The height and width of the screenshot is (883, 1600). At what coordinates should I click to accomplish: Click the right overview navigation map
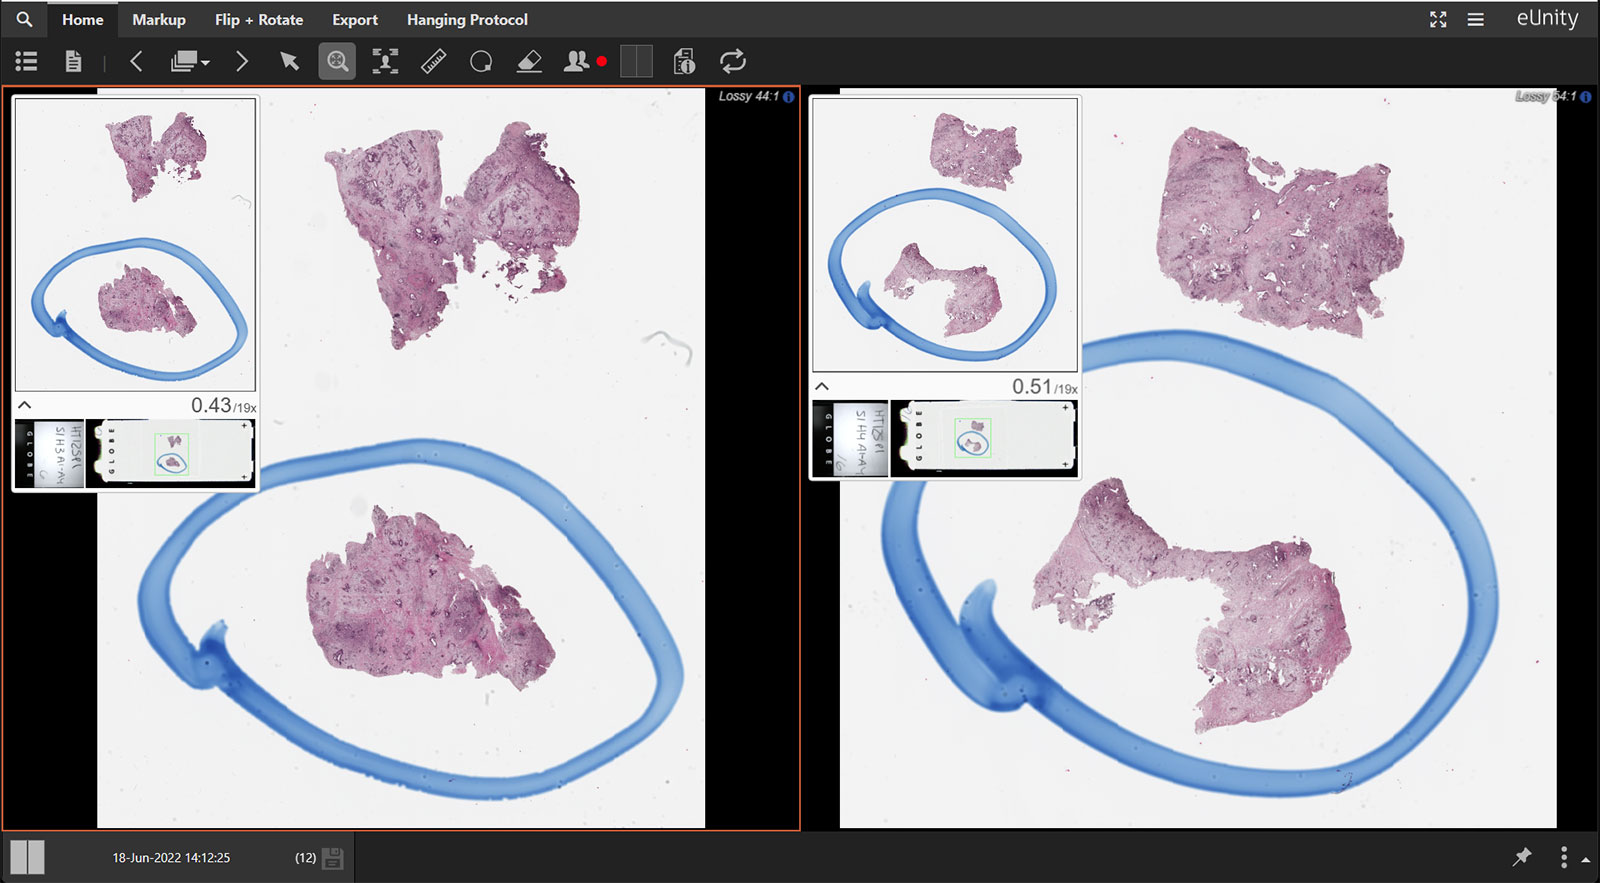coord(945,235)
